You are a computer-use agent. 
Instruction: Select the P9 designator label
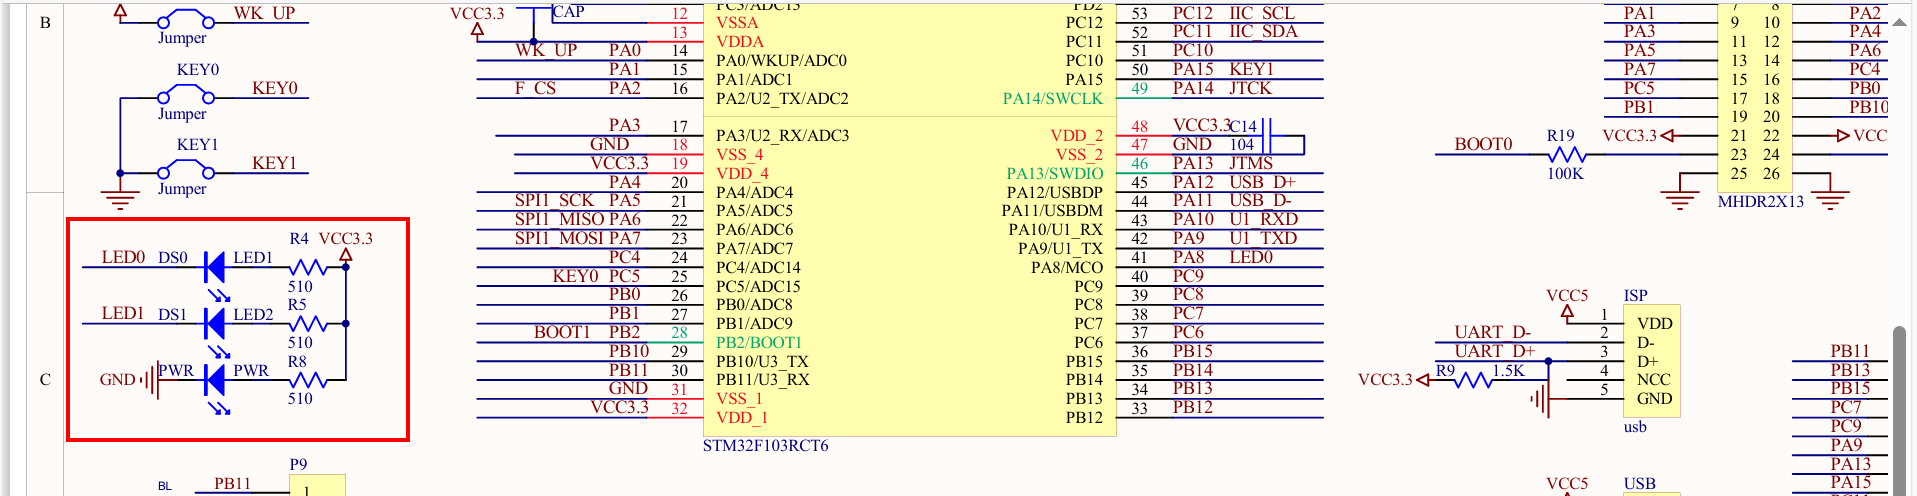click(x=298, y=465)
